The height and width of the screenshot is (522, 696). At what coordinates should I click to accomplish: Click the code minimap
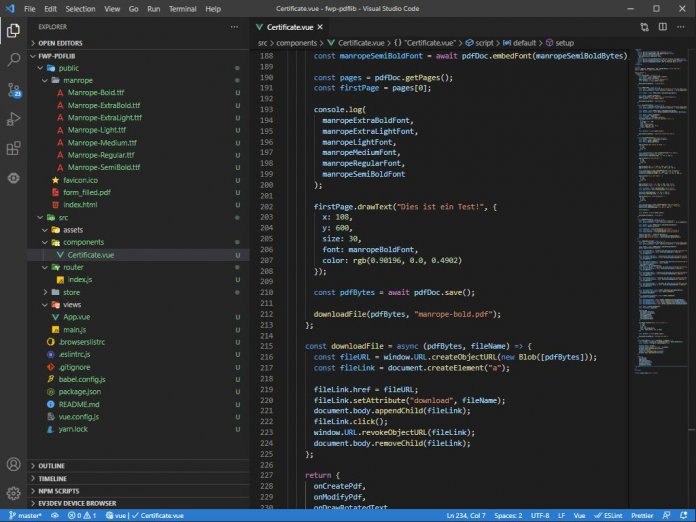pos(661,213)
